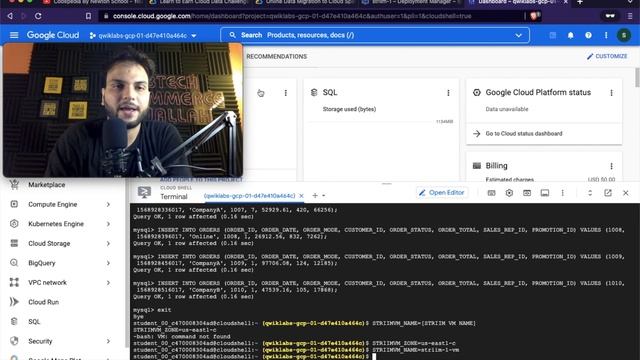Expand the Security submenu arrow
This screenshot has height=360, width=640.
tap(108, 341)
